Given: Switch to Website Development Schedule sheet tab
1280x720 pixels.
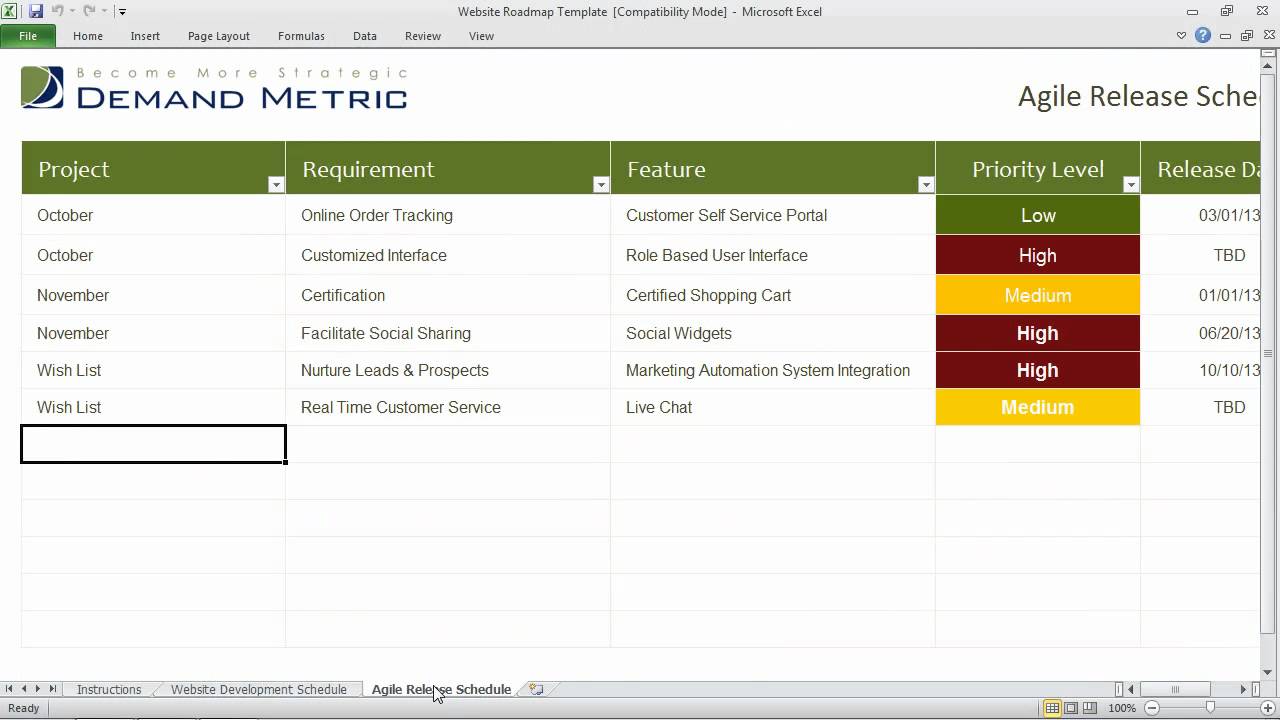Looking at the screenshot, I should (258, 689).
